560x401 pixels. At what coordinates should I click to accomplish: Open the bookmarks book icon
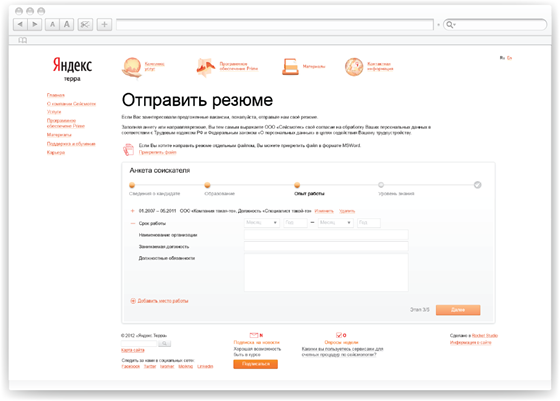tap(22, 40)
